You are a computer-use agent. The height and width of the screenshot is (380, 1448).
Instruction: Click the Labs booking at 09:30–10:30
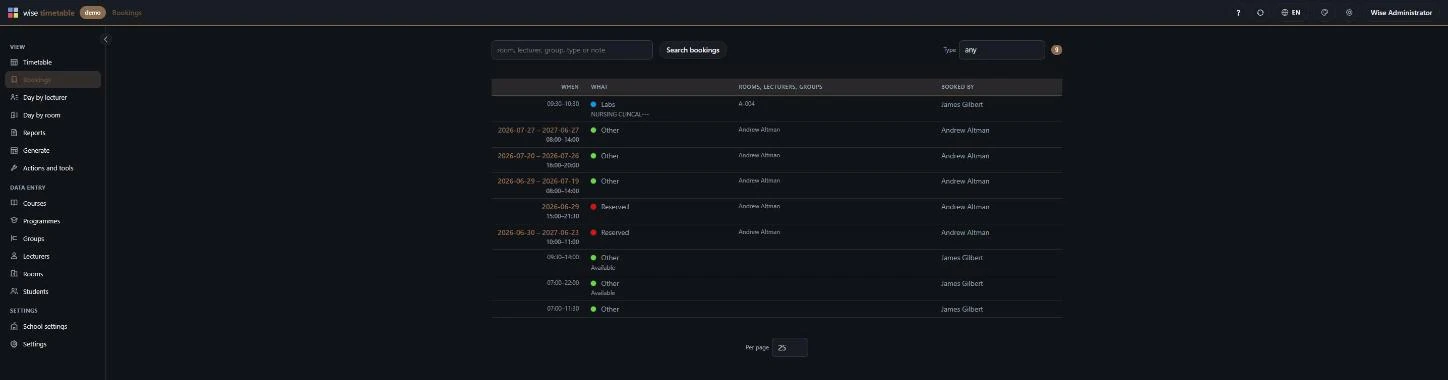[x=776, y=109]
